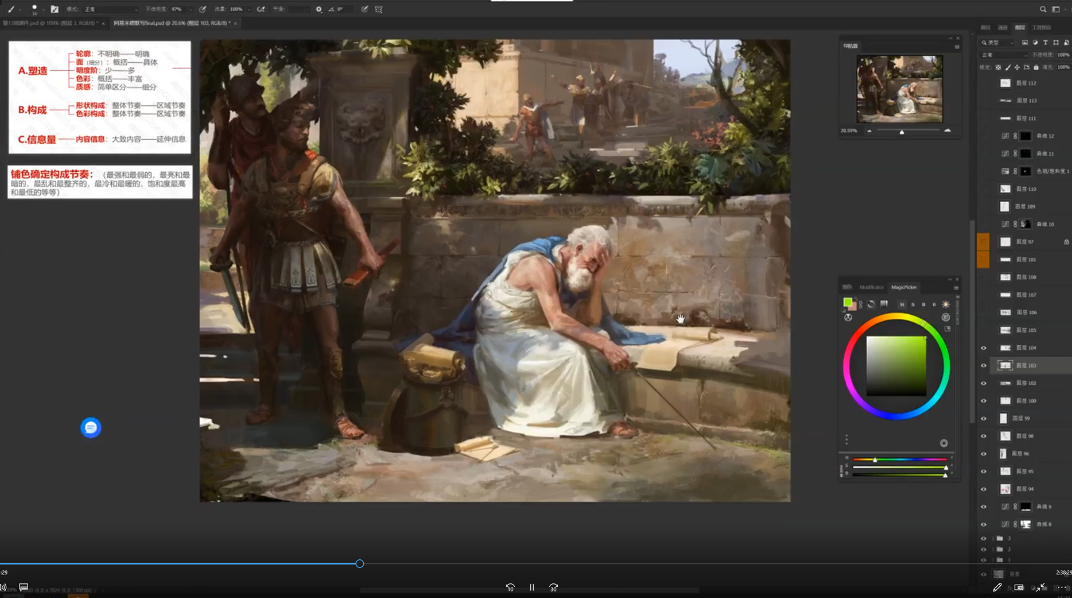Hide layer 99 via eye icon
Screen dimensions: 1072x598
(x=984, y=418)
